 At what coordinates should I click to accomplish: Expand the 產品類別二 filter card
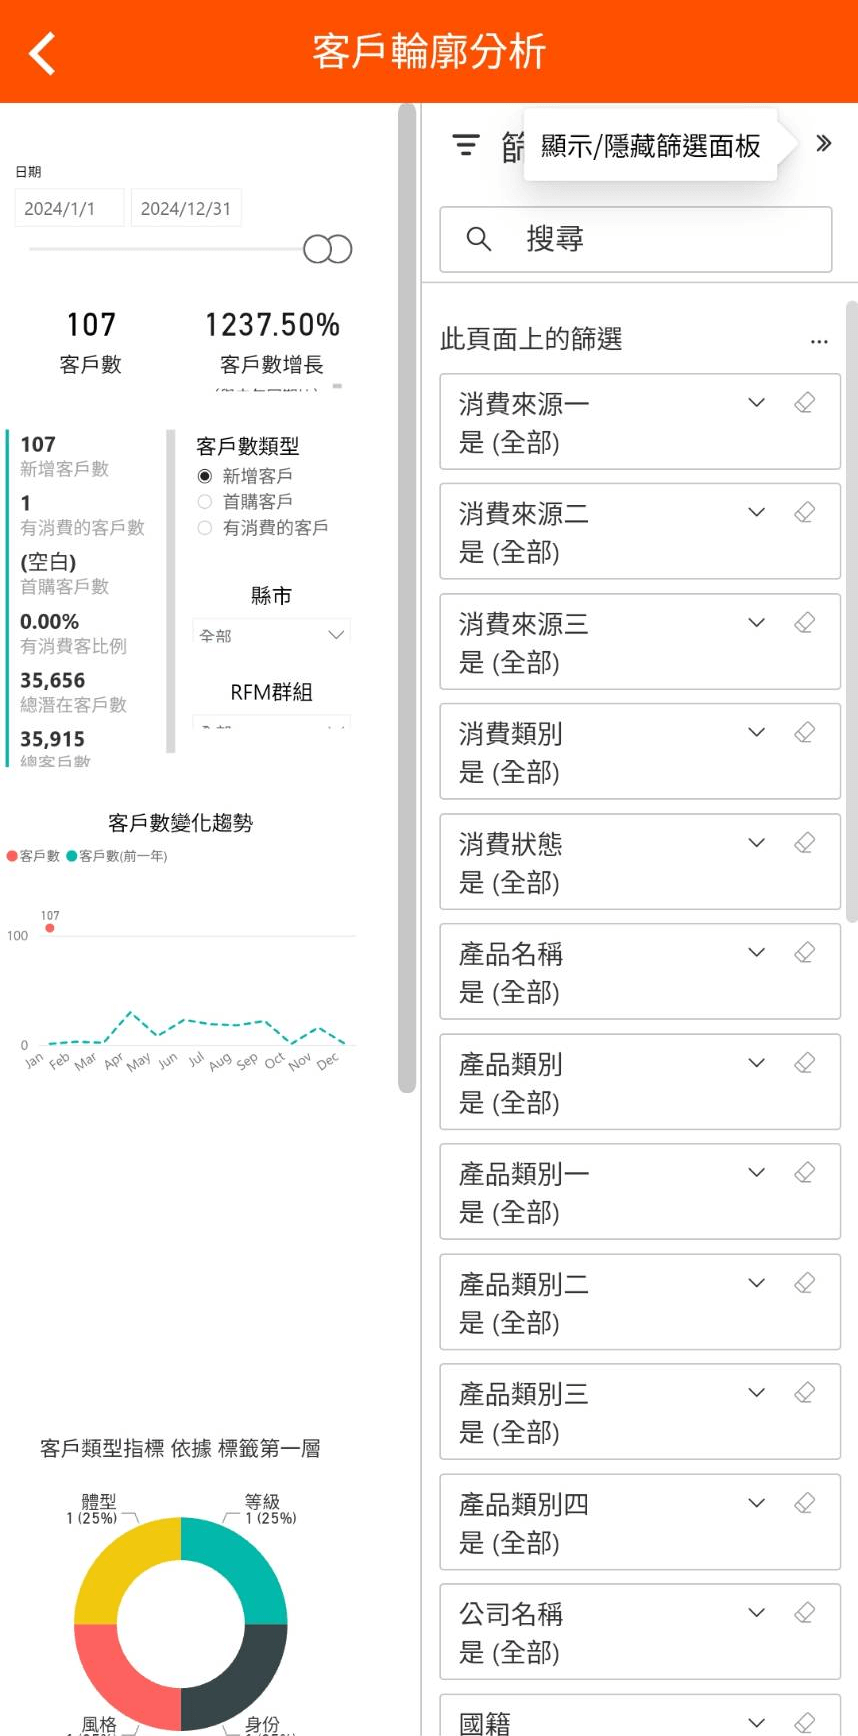pos(757,1282)
